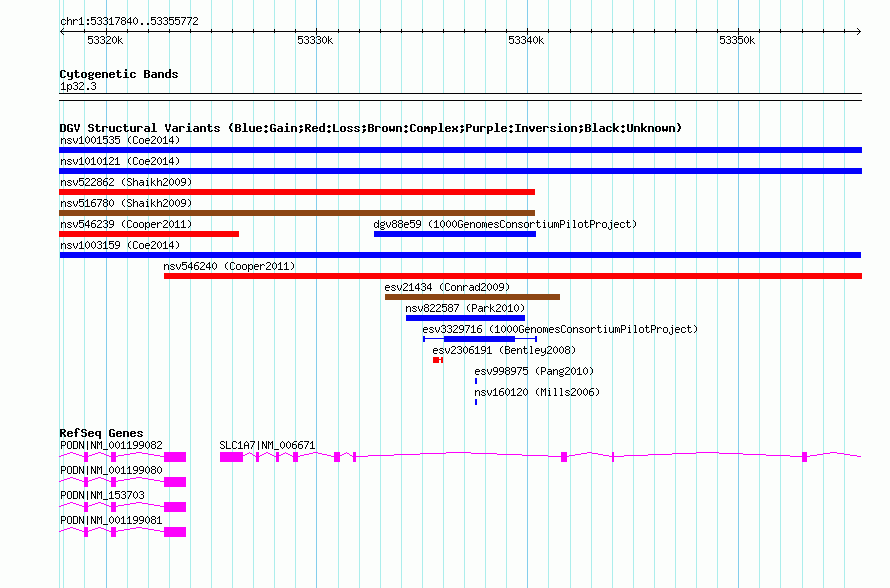Click the nsv1001535 (Coe2014) blue gain bar
Image resolution: width=890 pixels, height=588 pixels.
(x=460, y=150)
